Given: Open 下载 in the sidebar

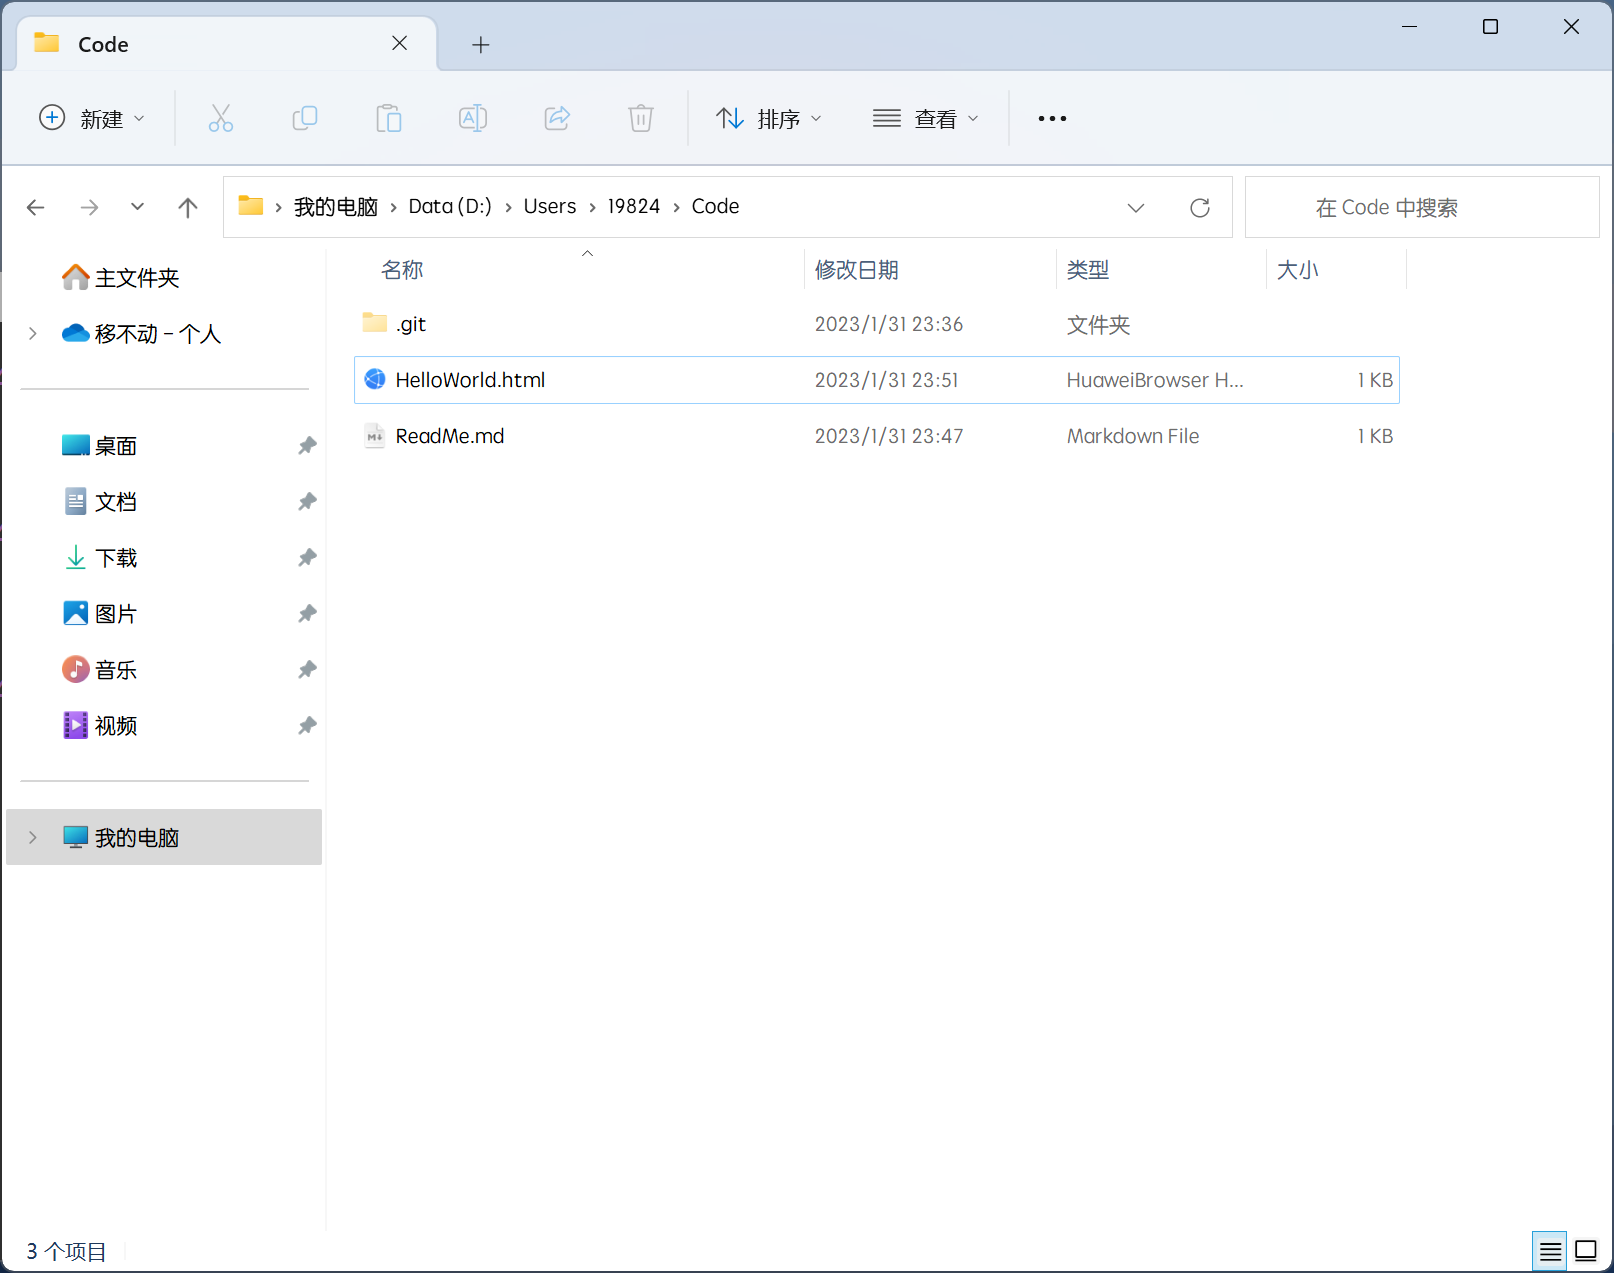Looking at the screenshot, I should [116, 557].
